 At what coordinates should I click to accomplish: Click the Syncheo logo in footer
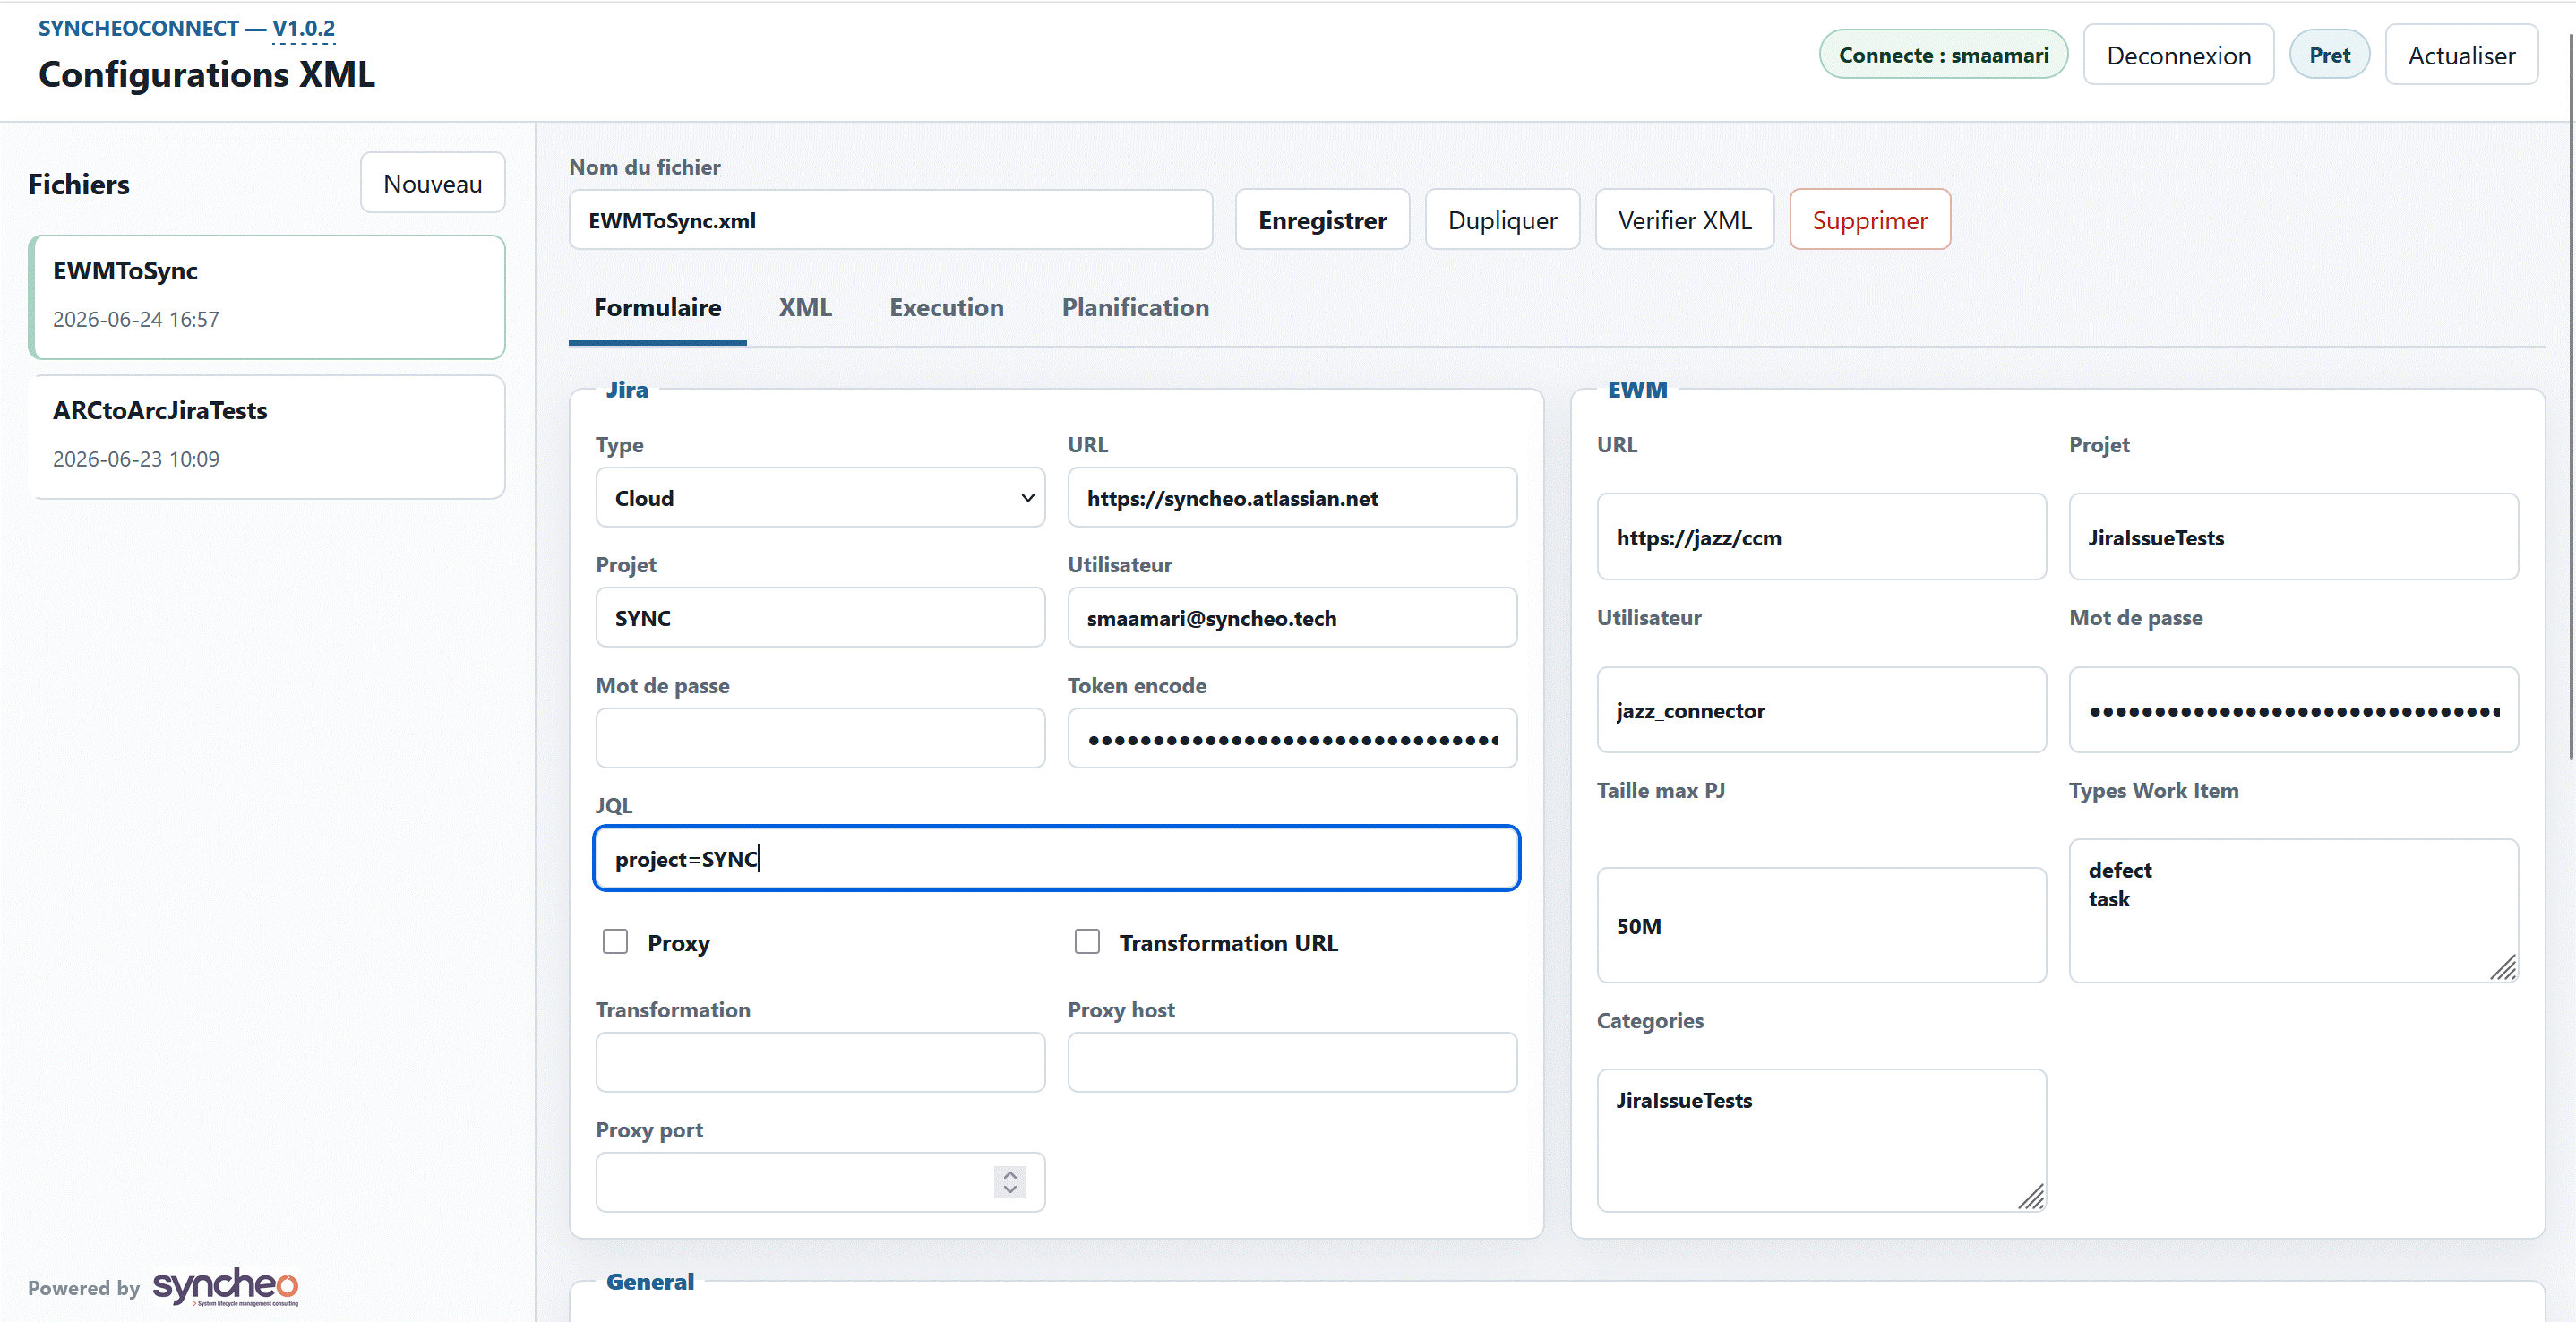click(225, 1287)
